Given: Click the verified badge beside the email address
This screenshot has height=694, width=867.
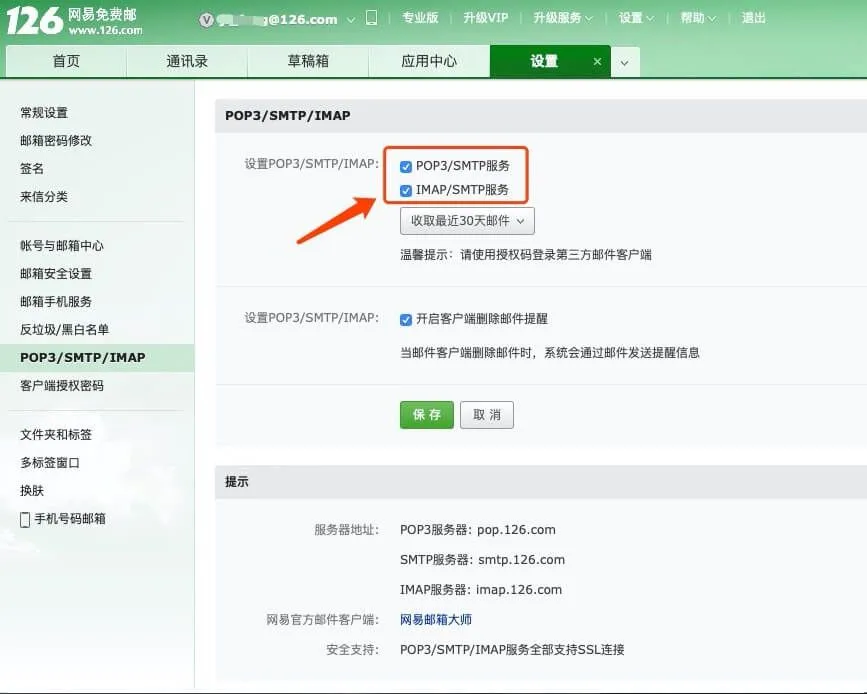Looking at the screenshot, I should point(207,19).
